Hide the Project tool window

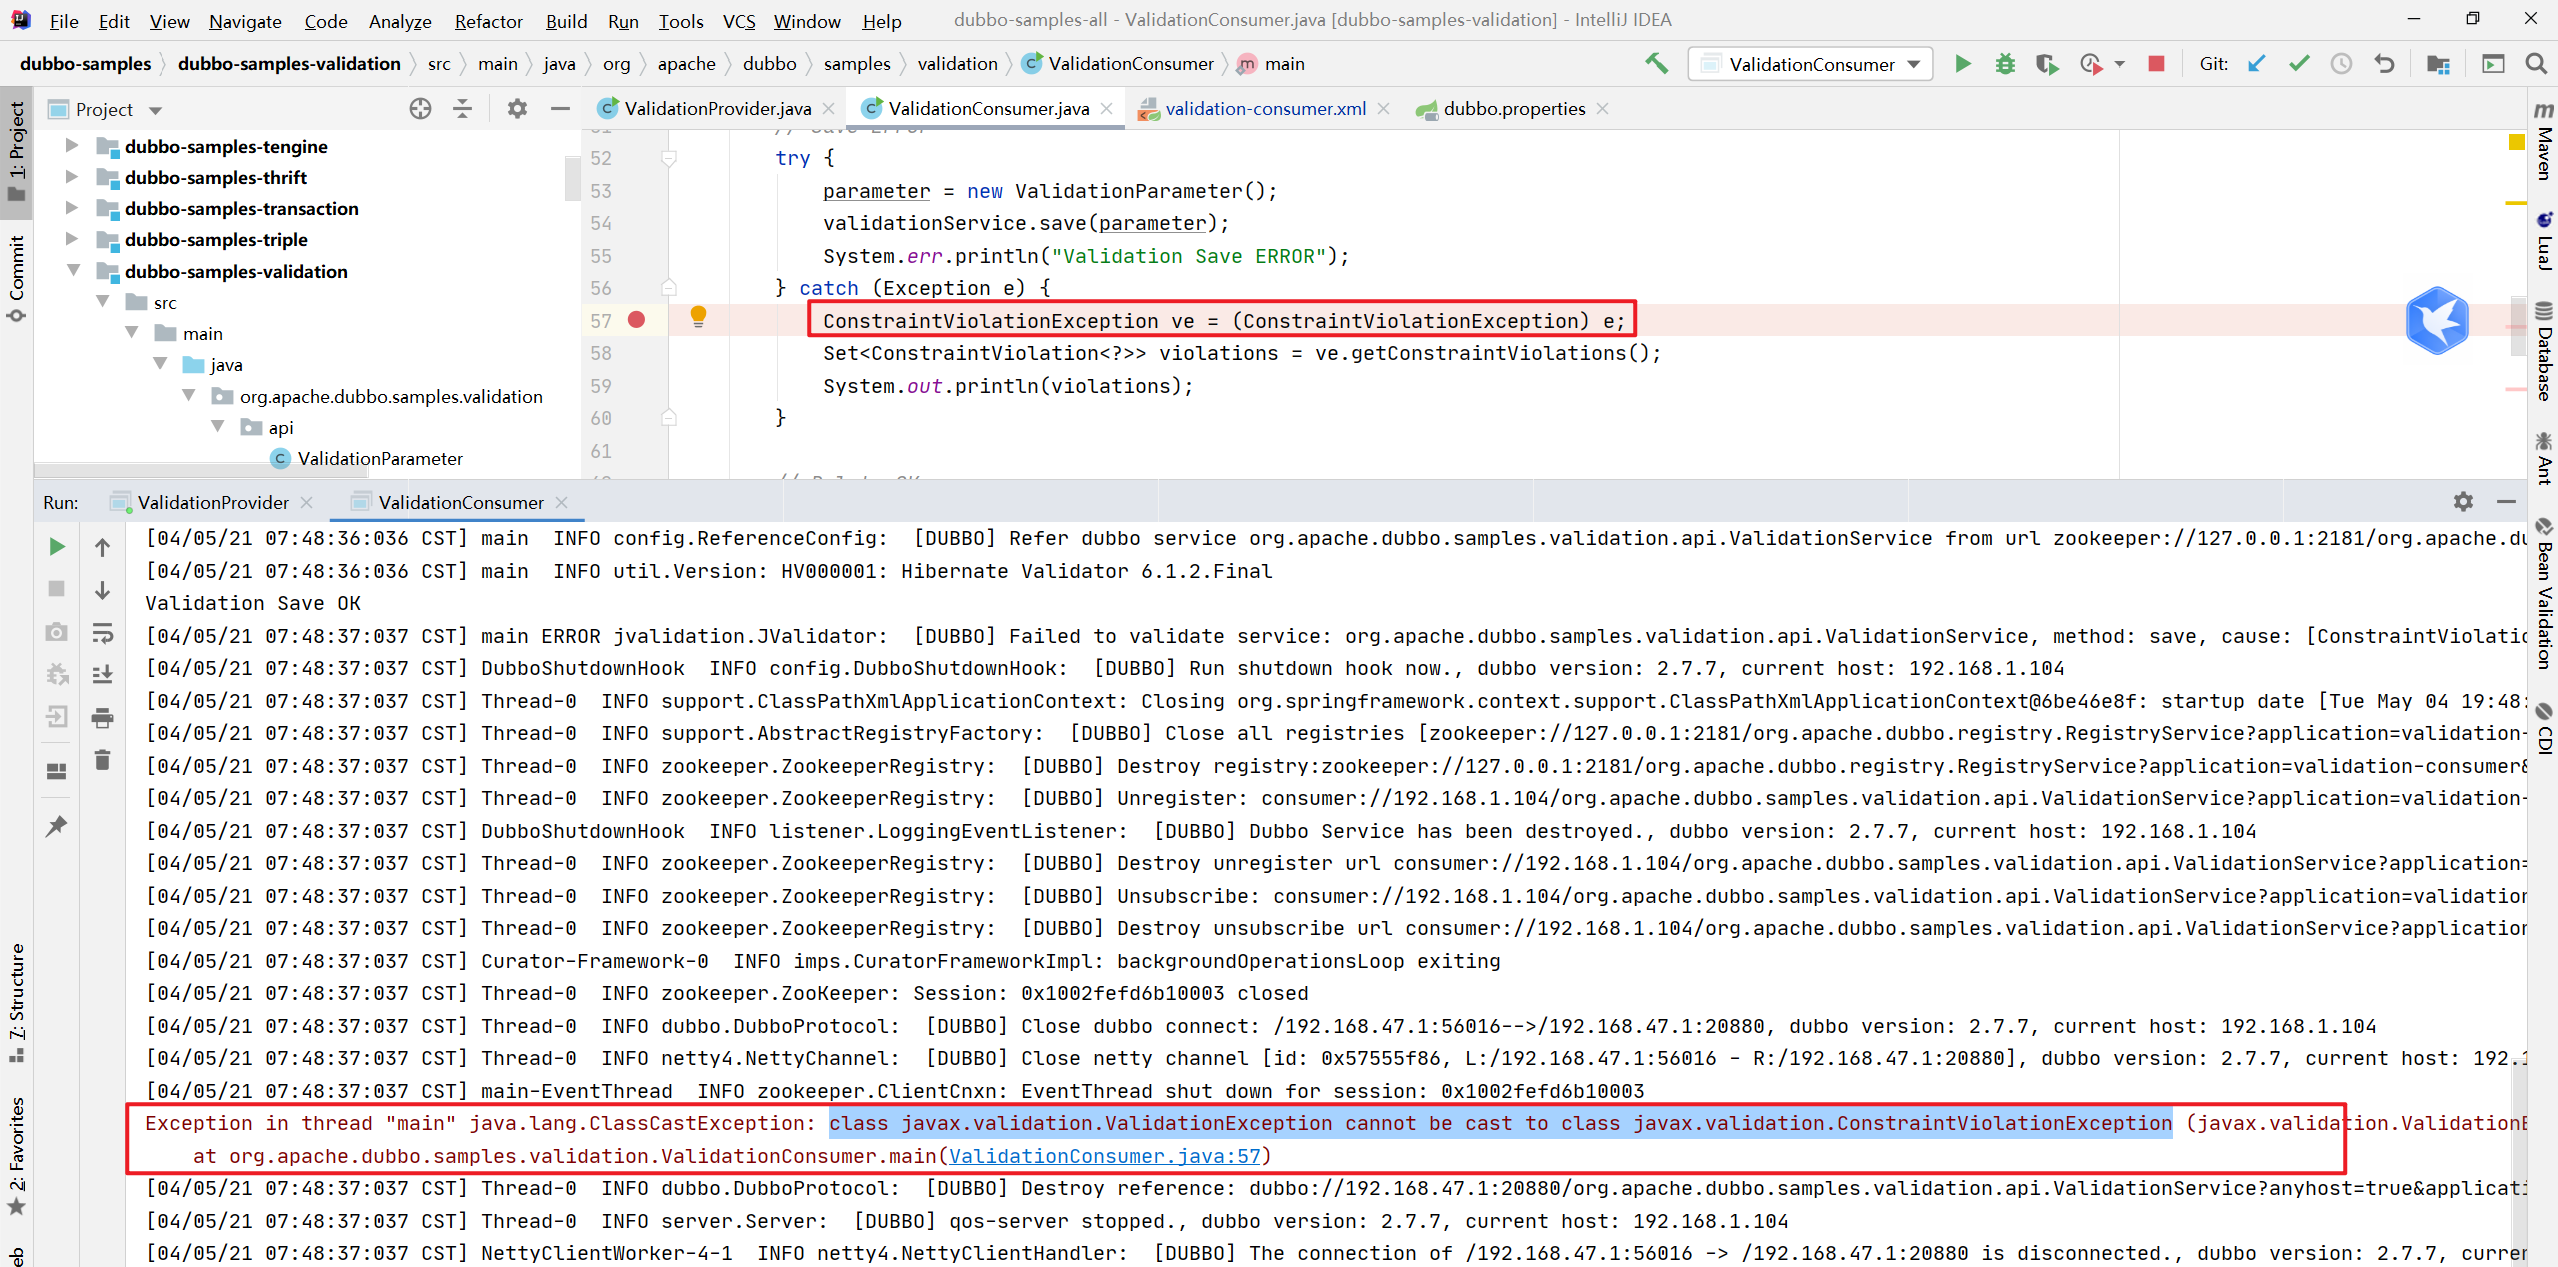(x=560, y=109)
